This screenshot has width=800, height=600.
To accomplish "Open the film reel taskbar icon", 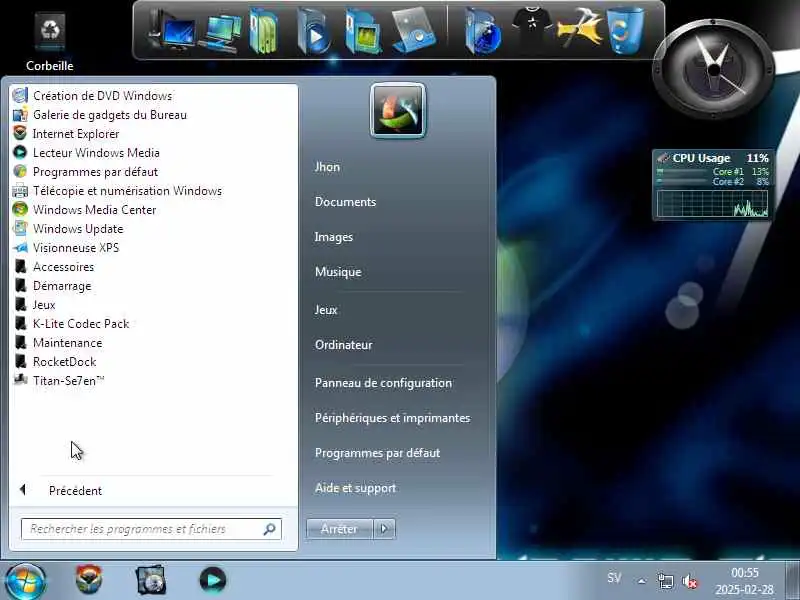I will click(x=151, y=580).
